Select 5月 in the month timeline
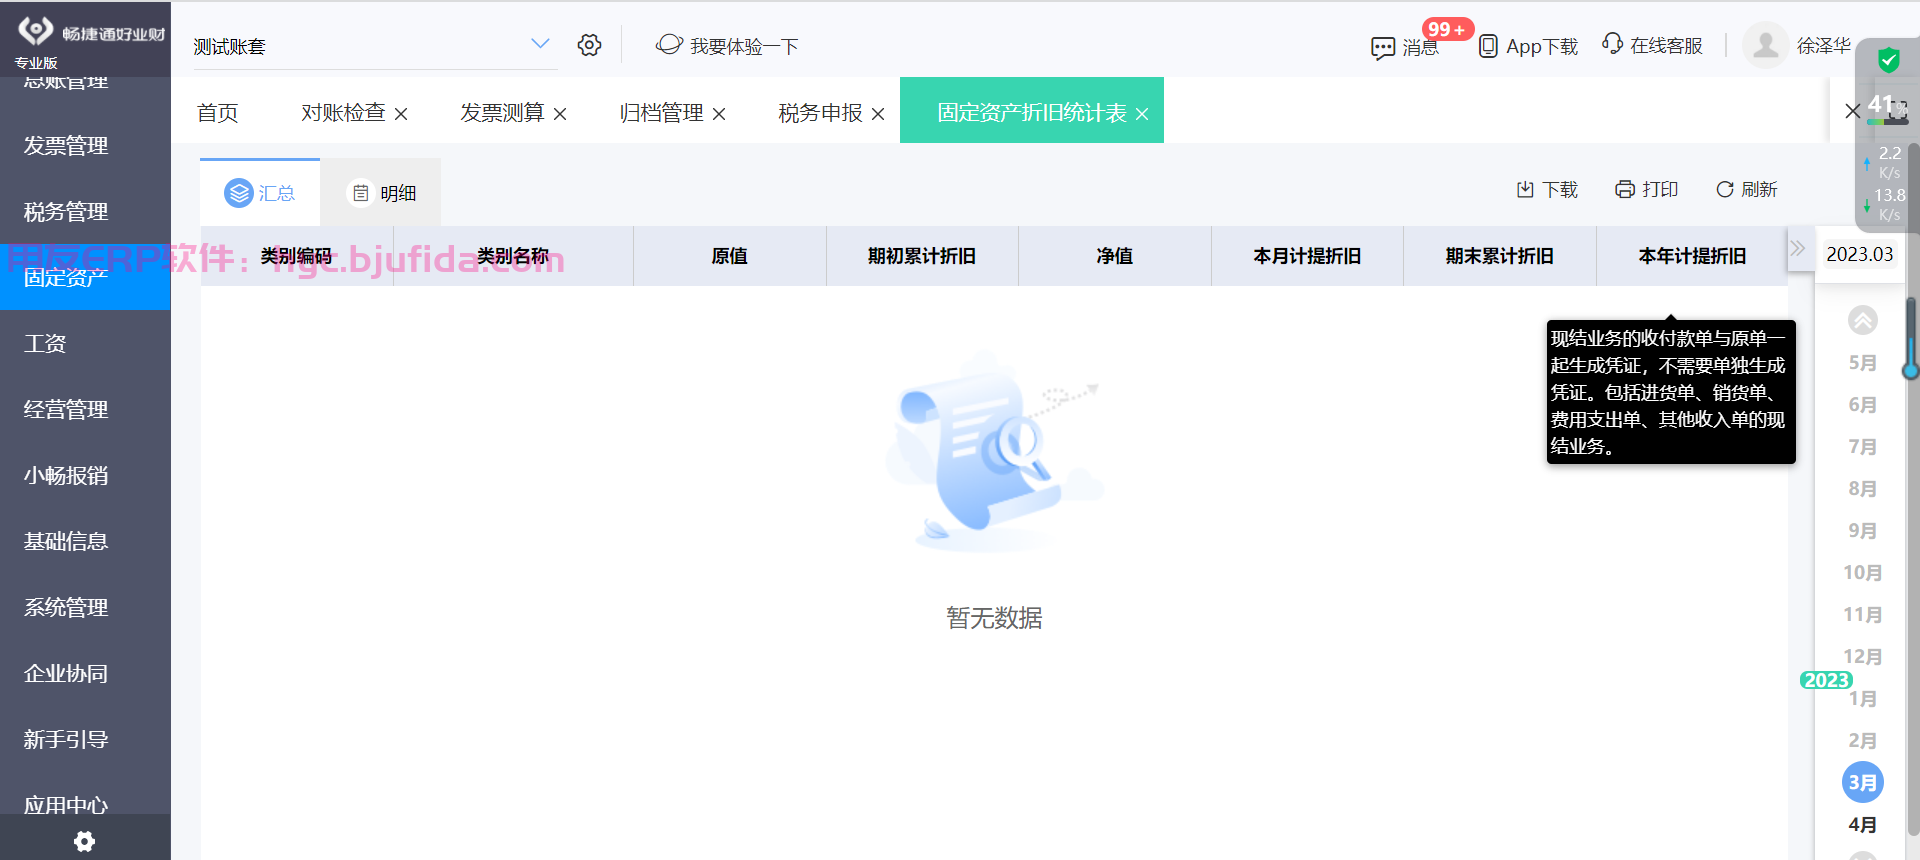The height and width of the screenshot is (860, 1920). point(1862,363)
